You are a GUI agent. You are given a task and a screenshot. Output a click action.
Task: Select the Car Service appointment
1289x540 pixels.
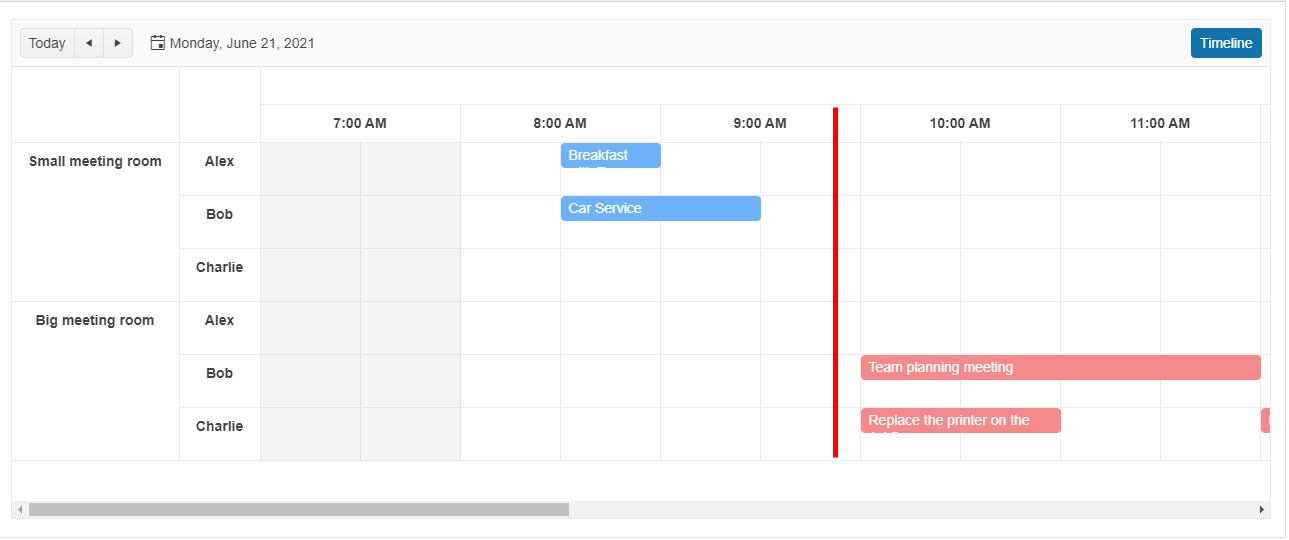click(660, 208)
